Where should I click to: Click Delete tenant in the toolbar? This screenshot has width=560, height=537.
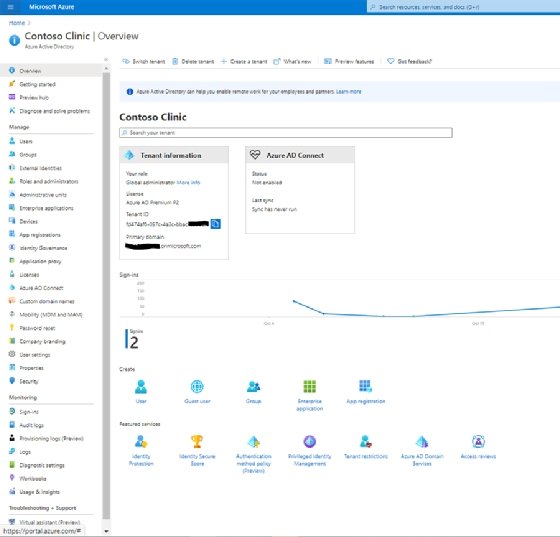tap(193, 61)
